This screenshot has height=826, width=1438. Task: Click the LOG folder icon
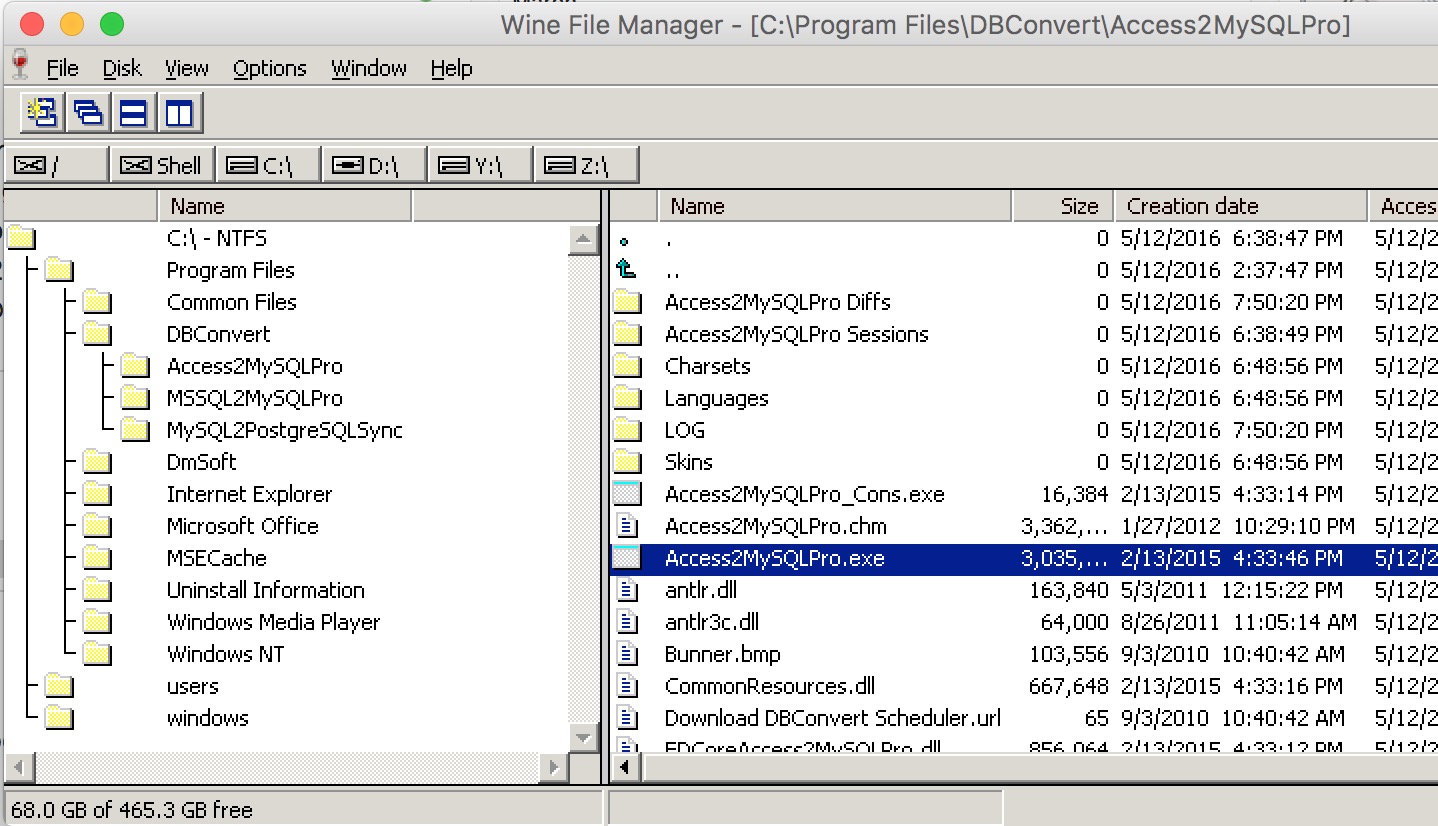[627, 430]
